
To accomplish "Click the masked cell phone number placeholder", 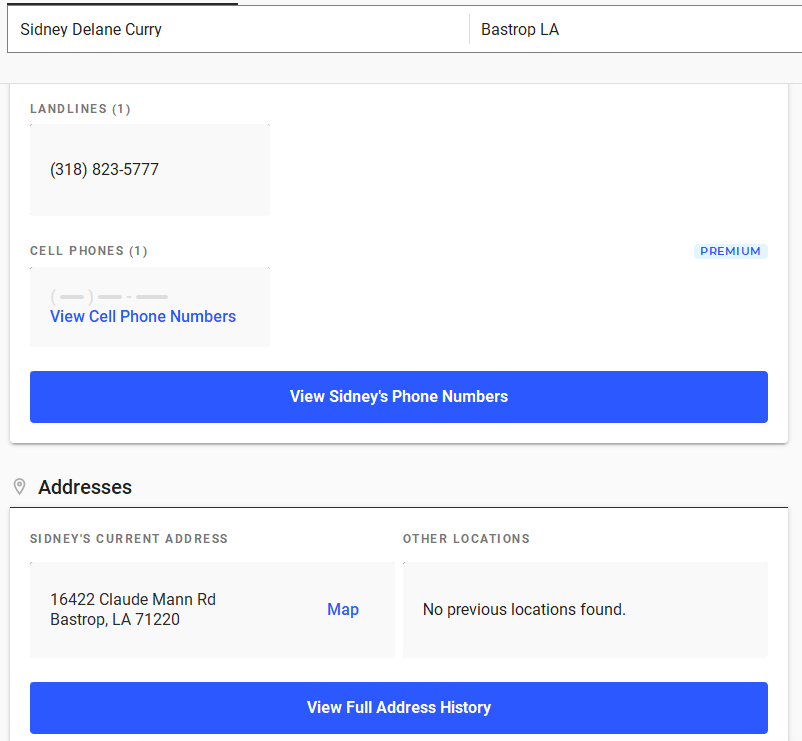I will coord(109,297).
